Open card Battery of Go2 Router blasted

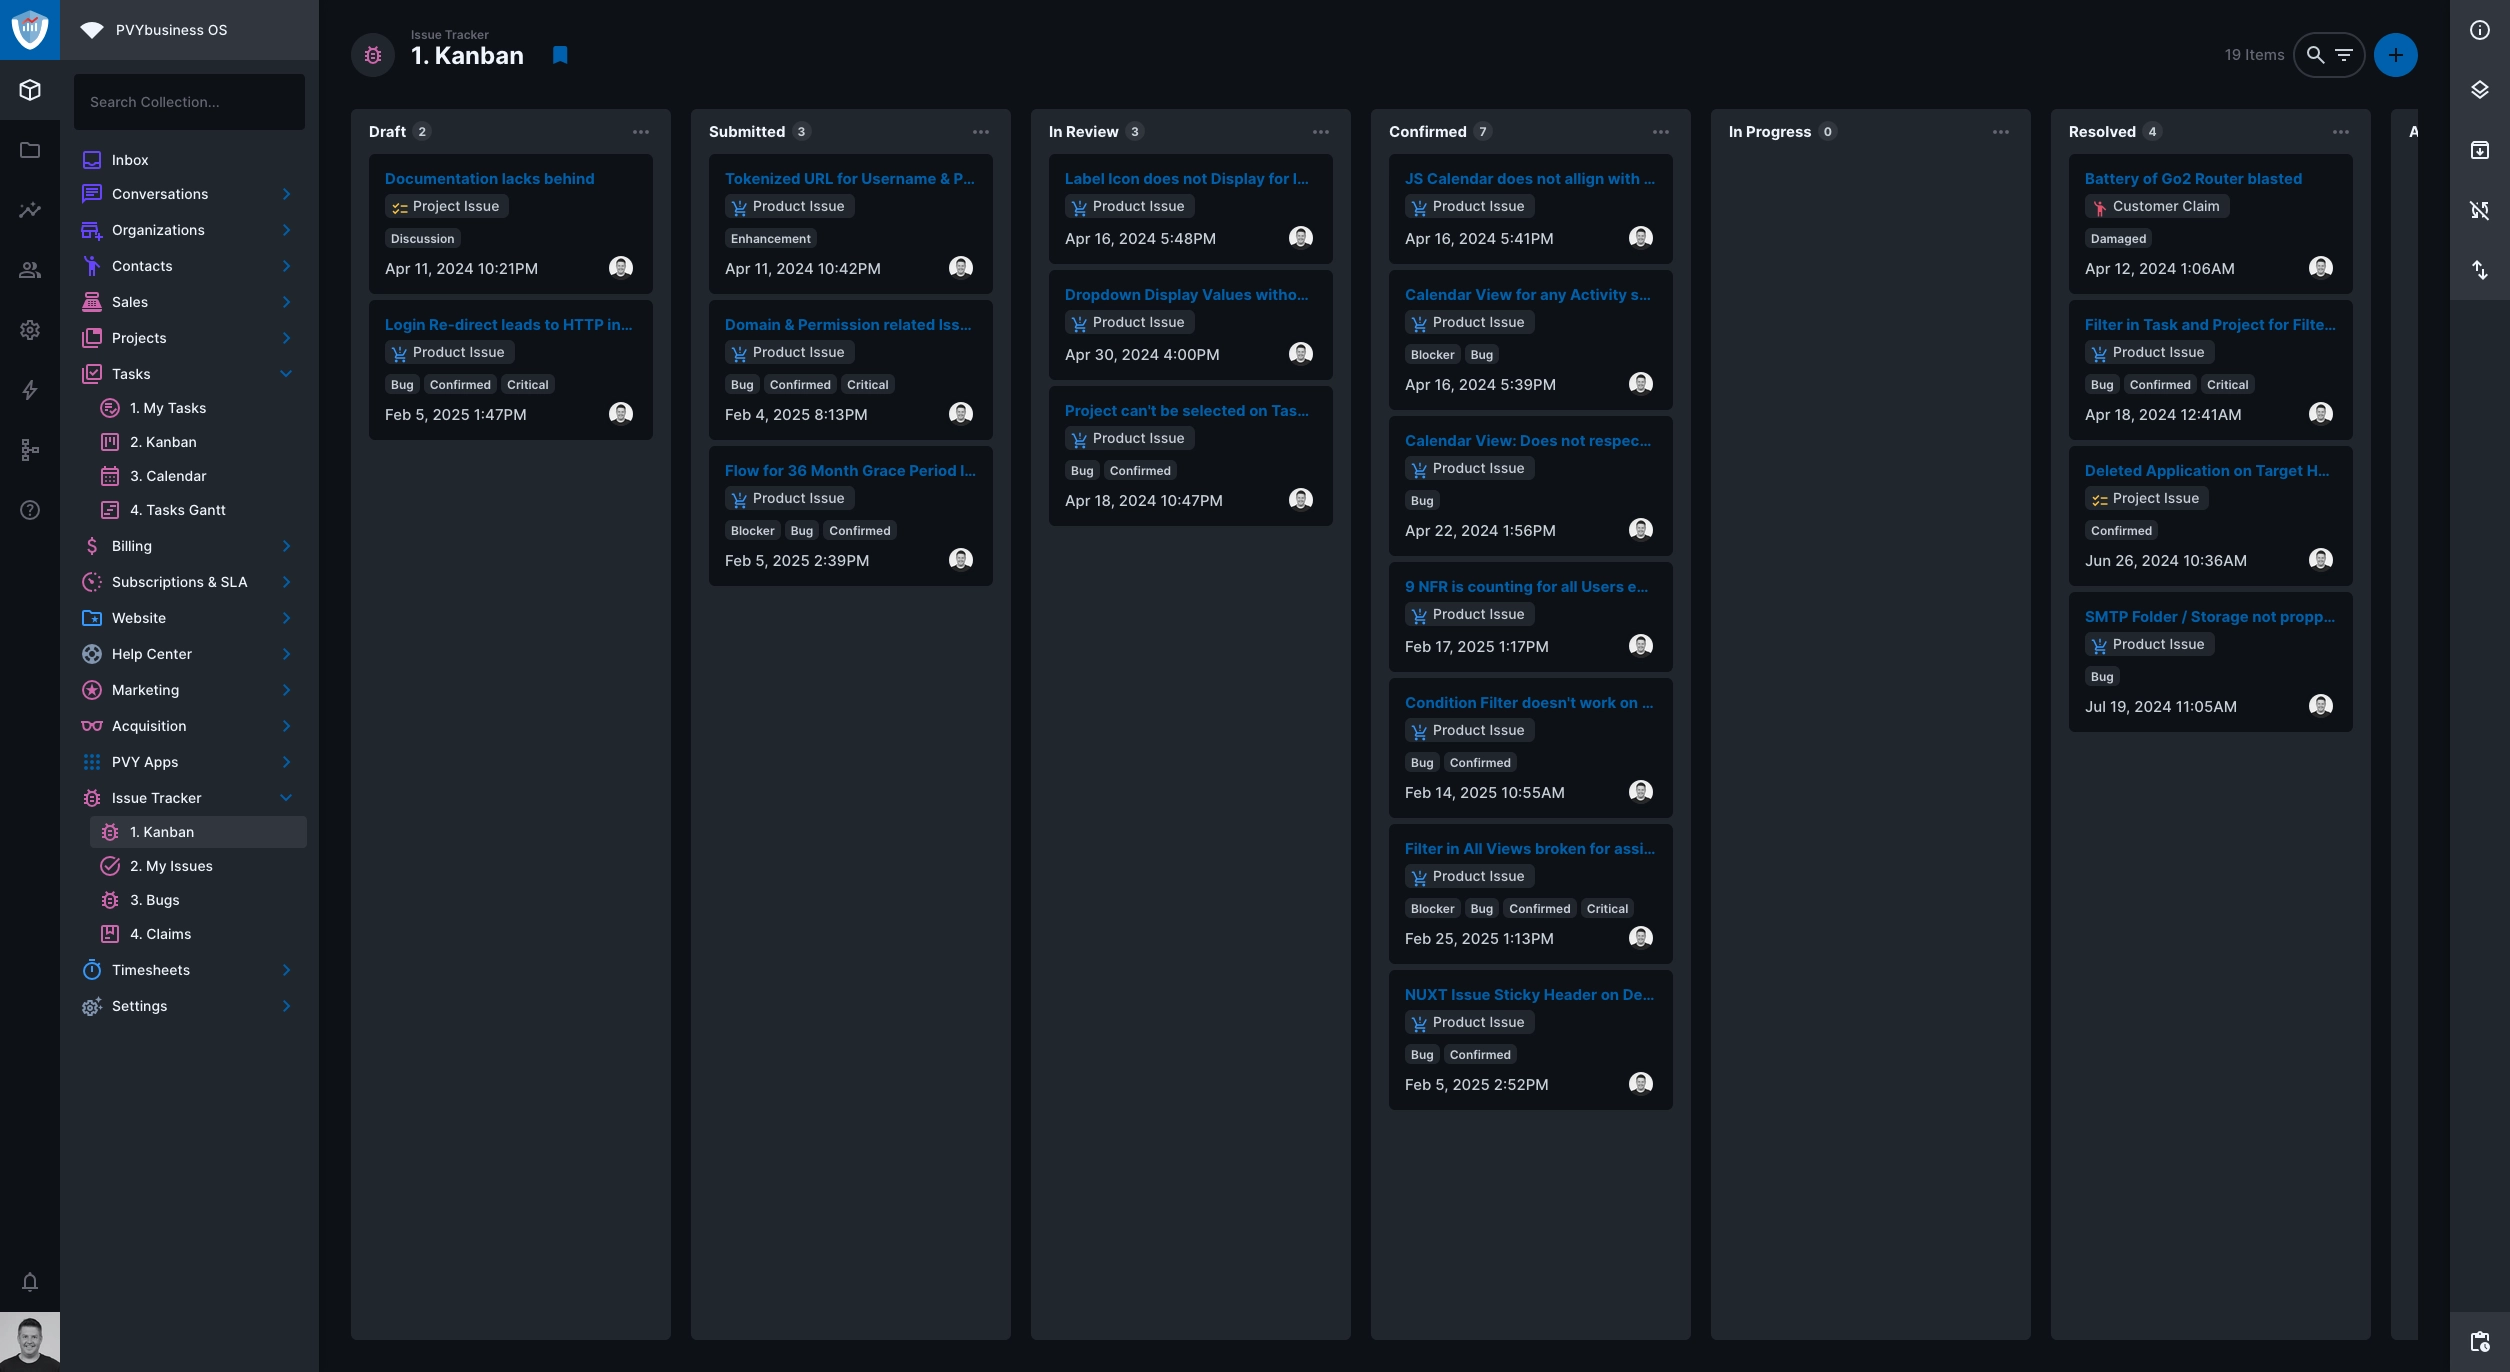[x=2211, y=224]
